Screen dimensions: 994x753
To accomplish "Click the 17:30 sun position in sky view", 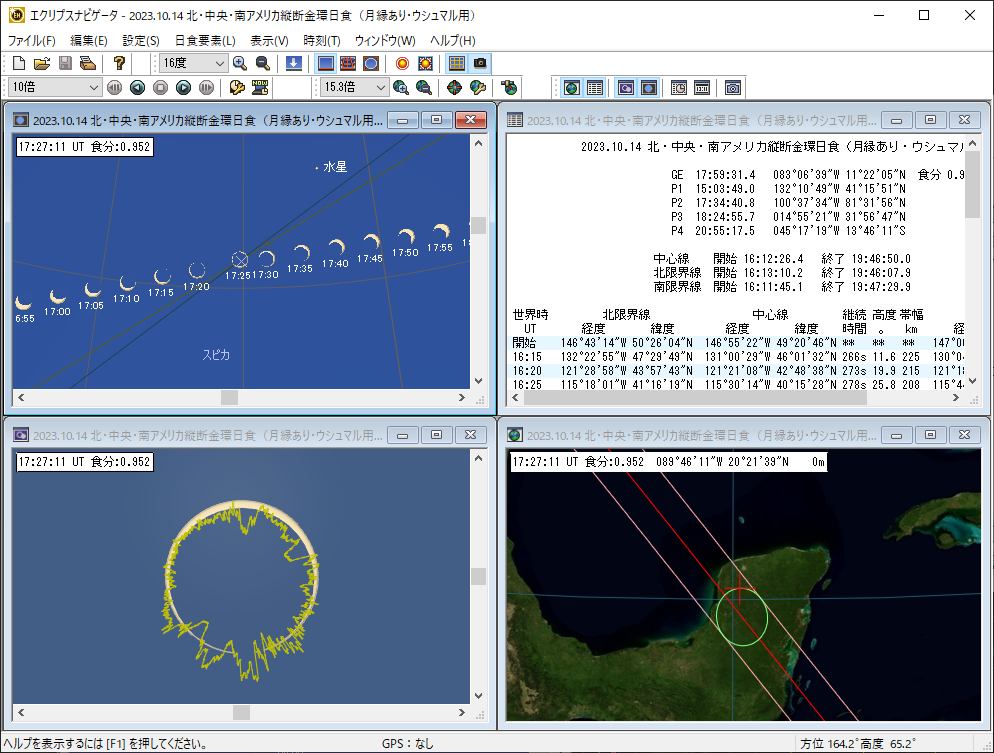I will [x=267, y=259].
